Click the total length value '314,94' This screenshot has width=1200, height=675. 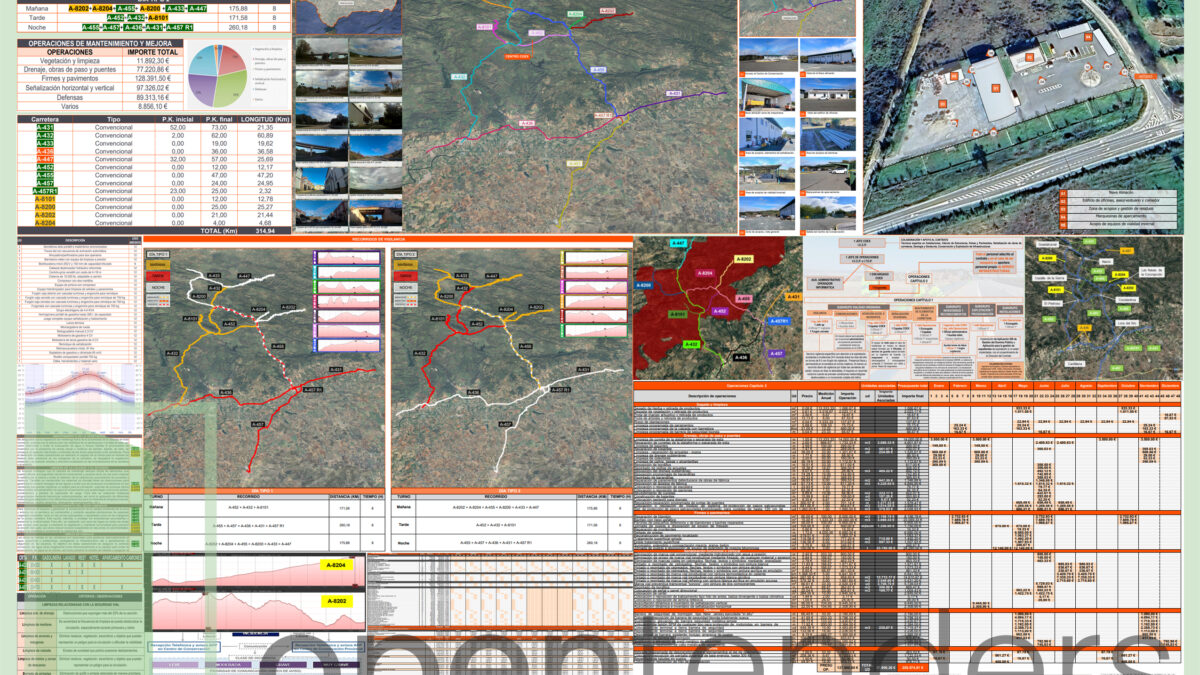point(265,231)
